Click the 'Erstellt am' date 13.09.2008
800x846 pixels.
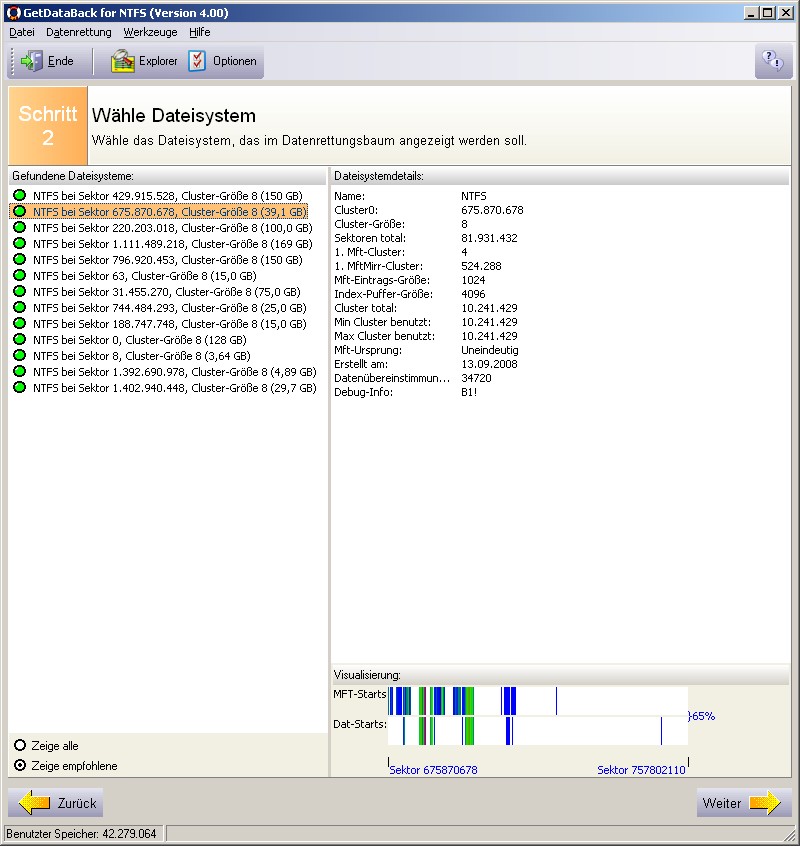(489, 364)
